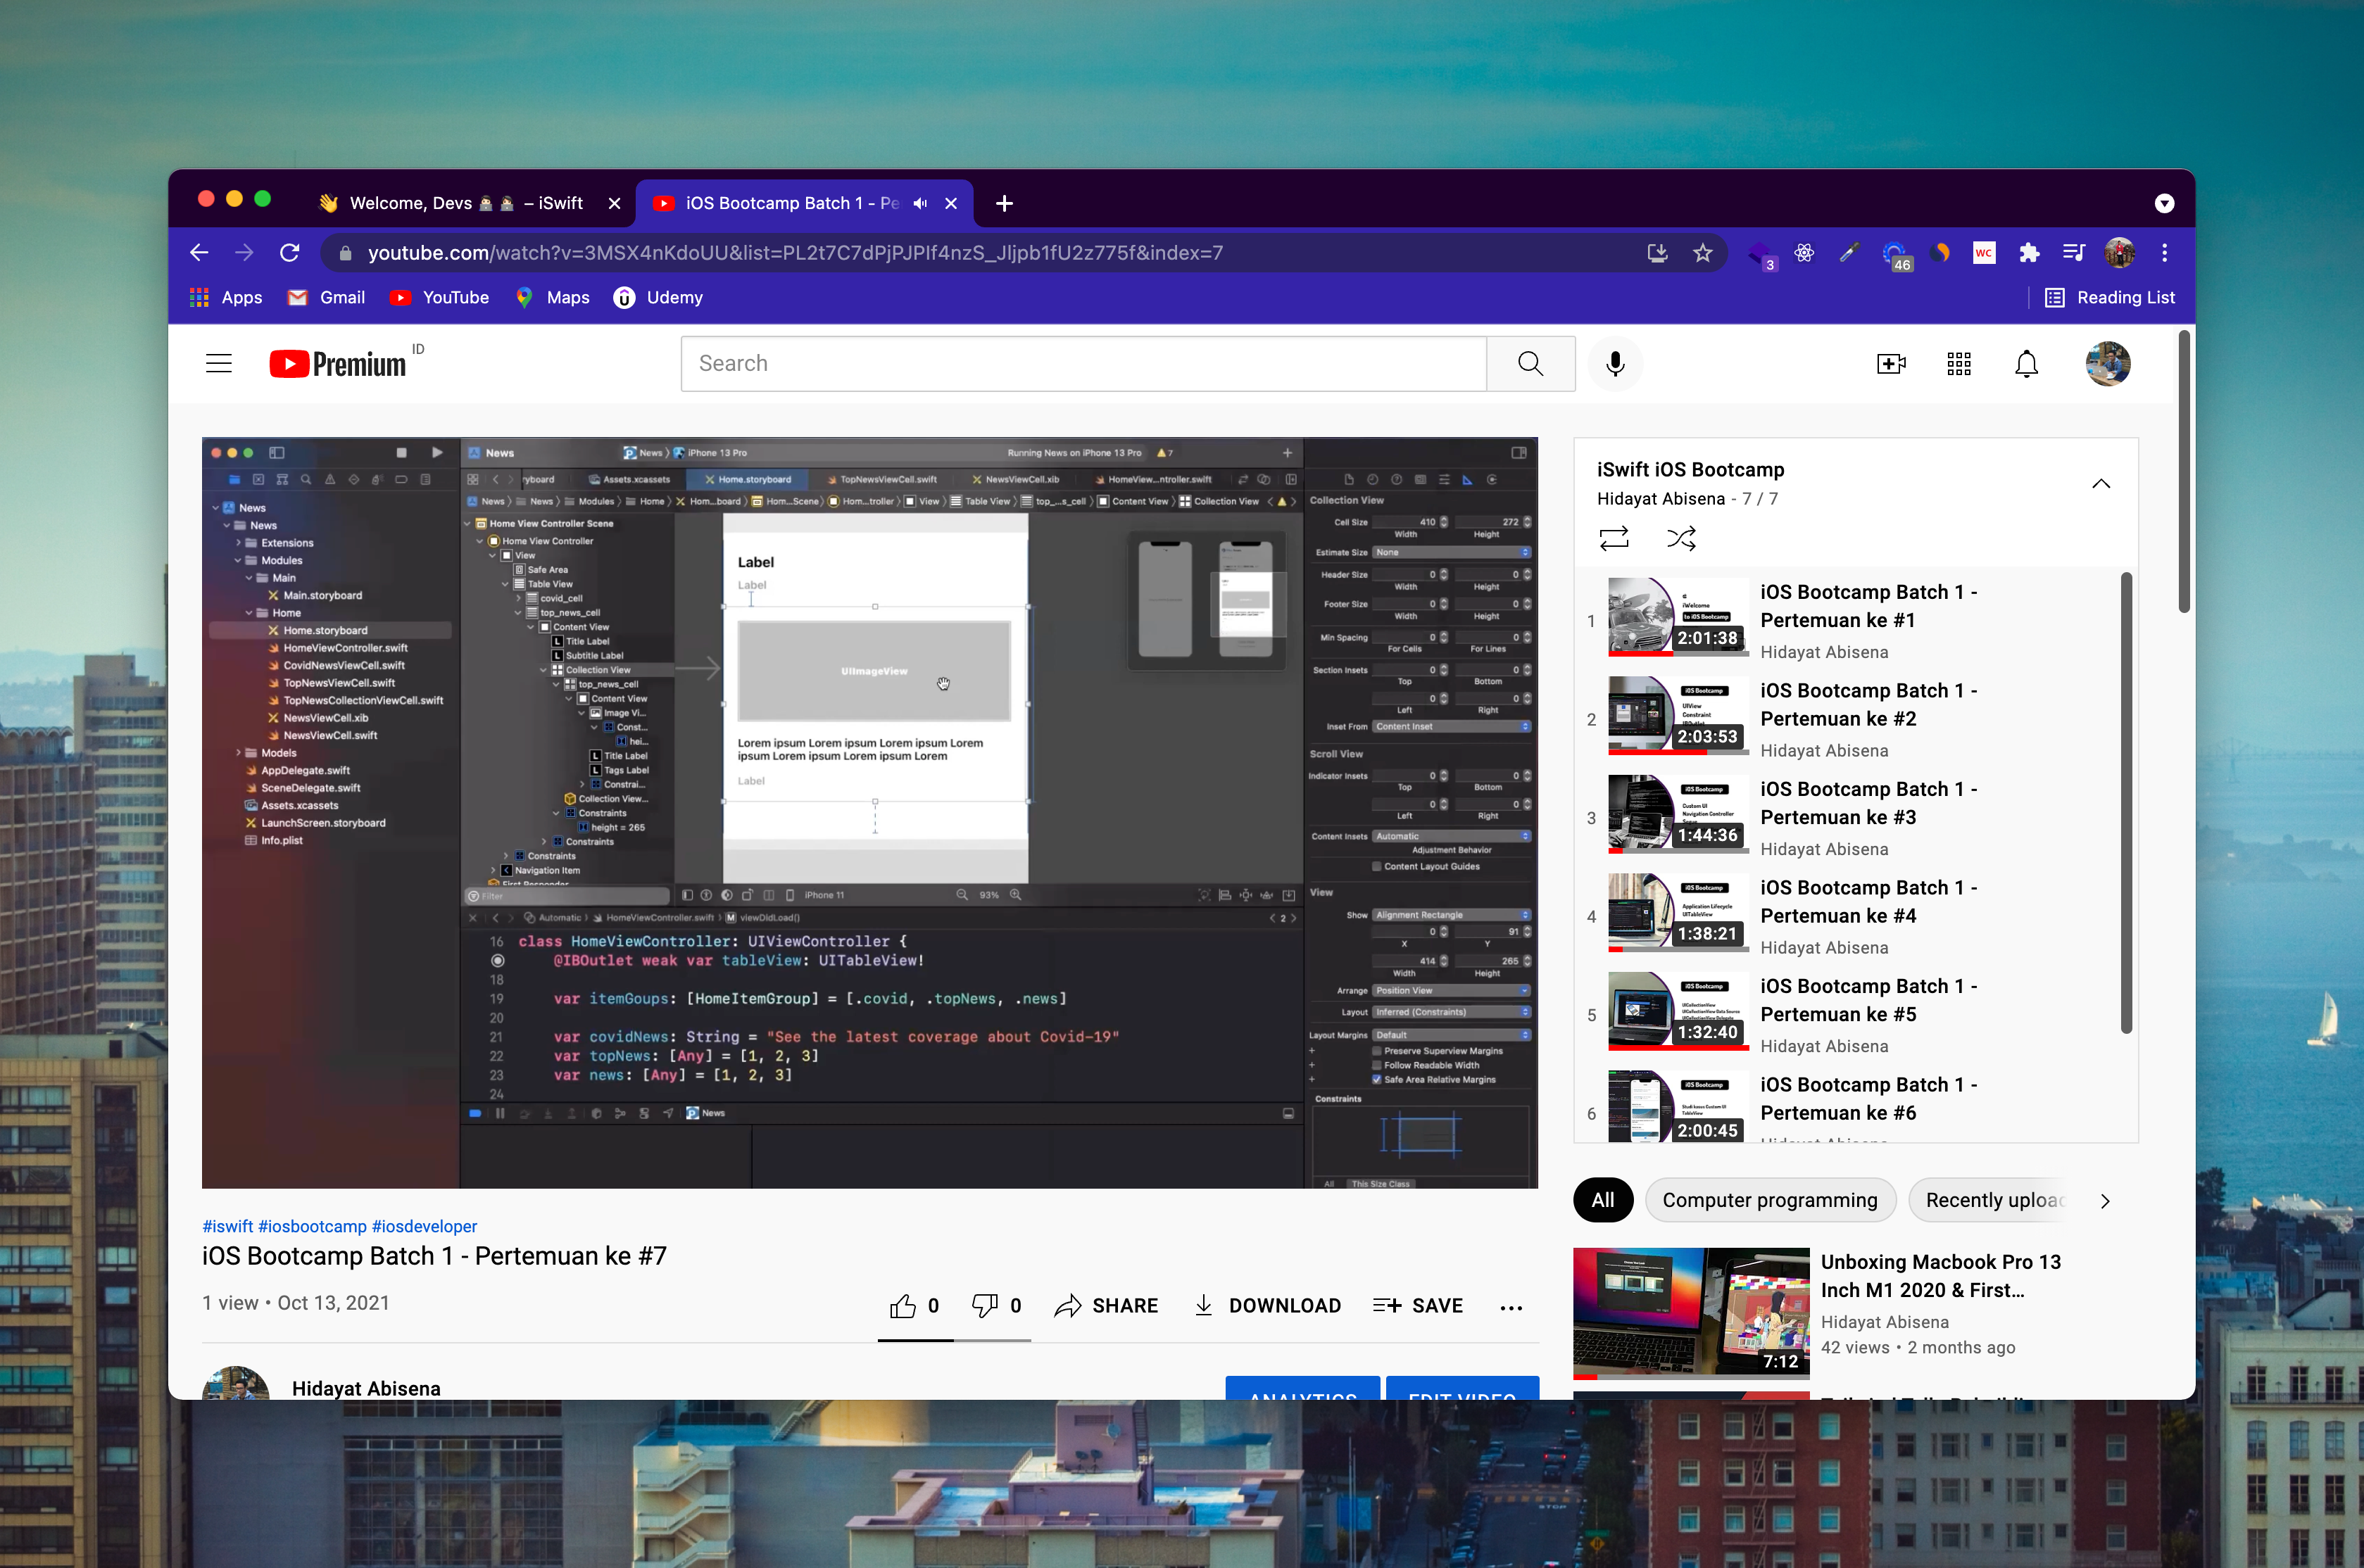Open a new browser tab

[x=1004, y=203]
